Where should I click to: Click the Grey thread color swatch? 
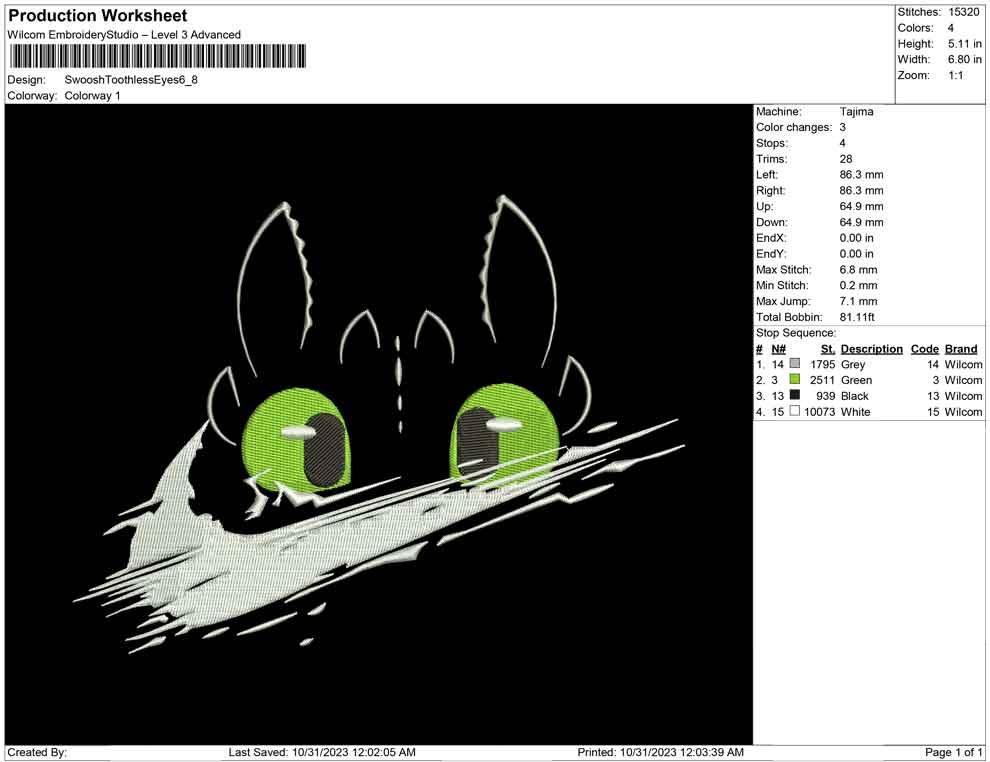coord(795,364)
